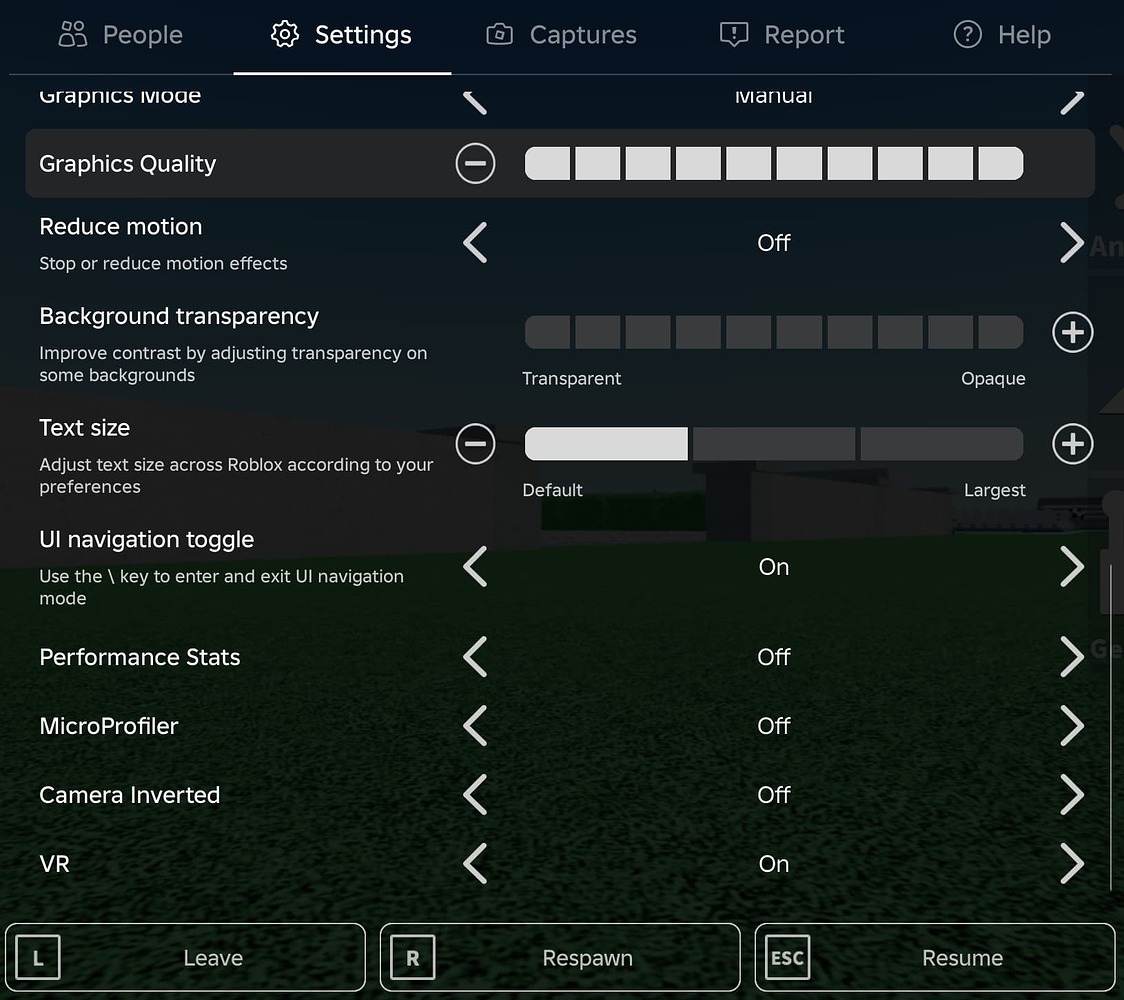Click the Background transparency slider bar

coord(773,332)
